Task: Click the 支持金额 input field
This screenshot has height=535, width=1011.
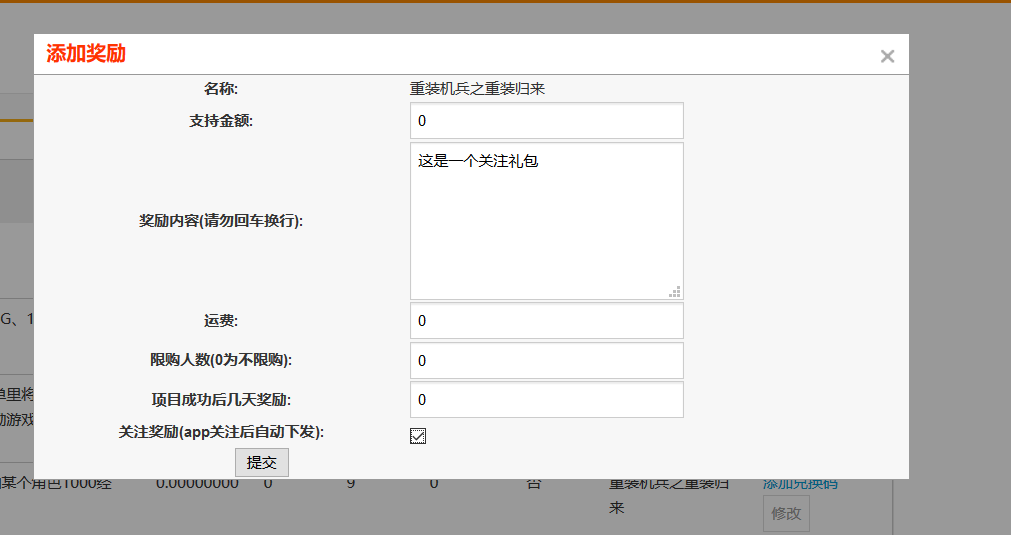Action: 547,121
